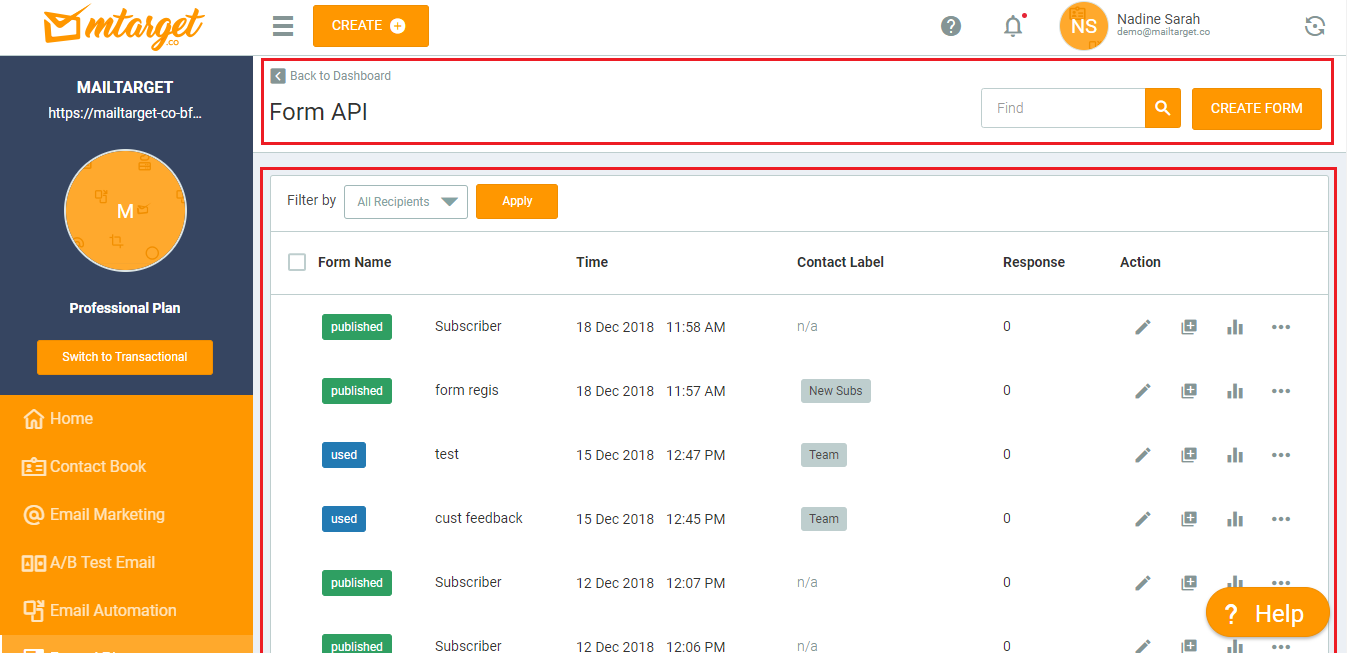This screenshot has width=1347, height=653.
Task: Go Back to Dashboard
Action: (331, 76)
